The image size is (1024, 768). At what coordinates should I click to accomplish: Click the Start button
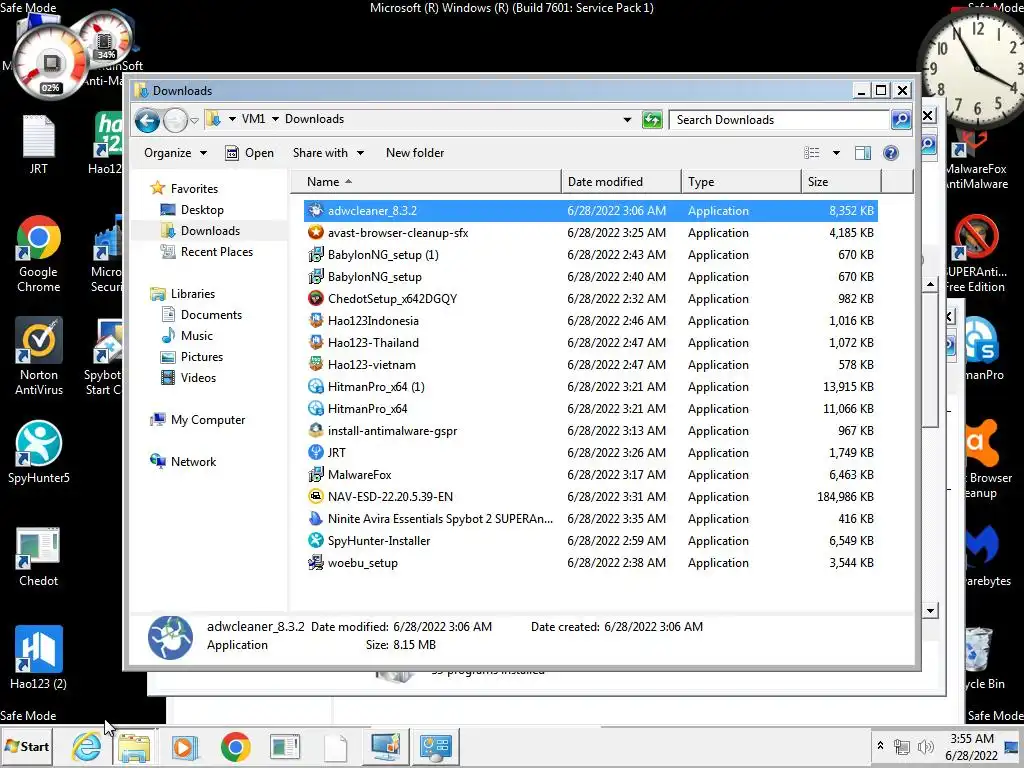pyautogui.click(x=27, y=746)
